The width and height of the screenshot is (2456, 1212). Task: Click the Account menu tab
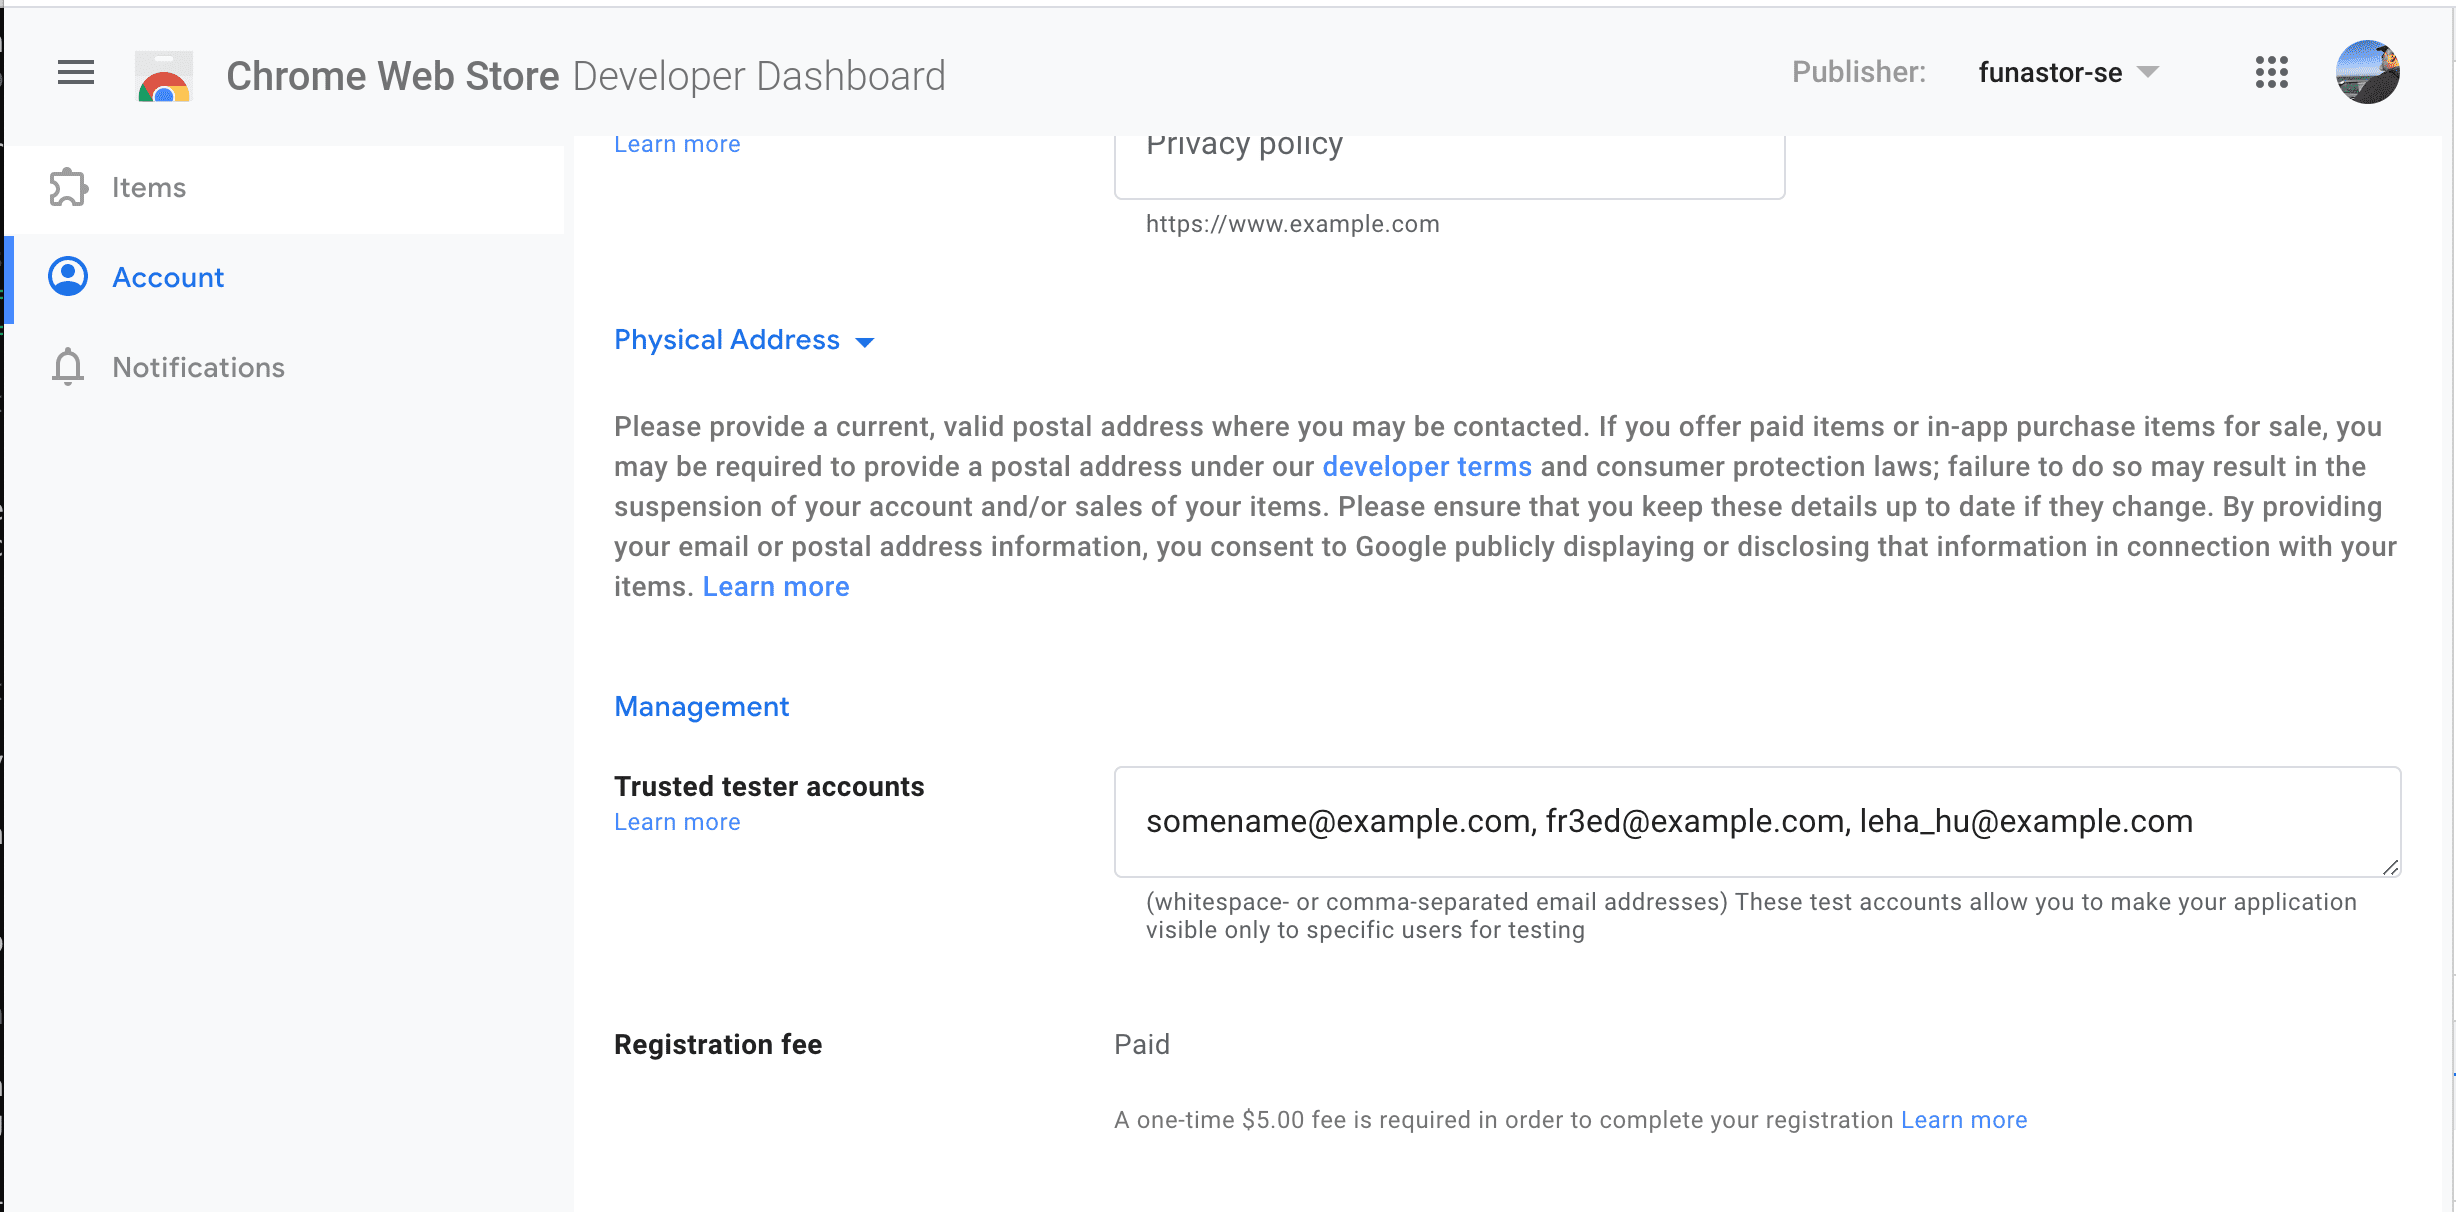pos(168,277)
